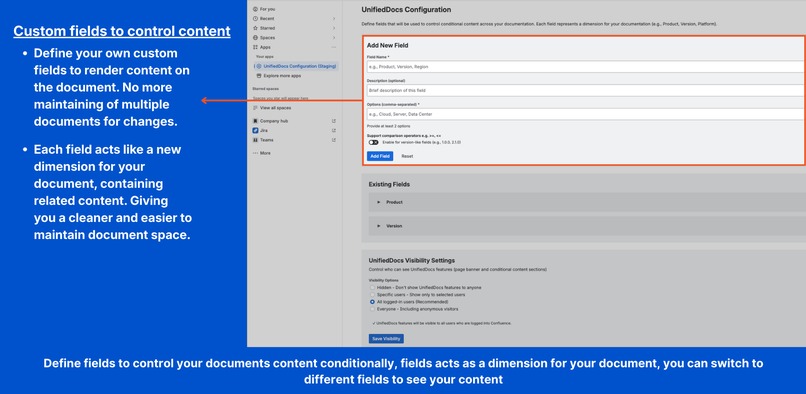Image resolution: width=806 pixels, height=394 pixels.
Task: Expand the Recent submenu chevron
Action: [x=334, y=19]
